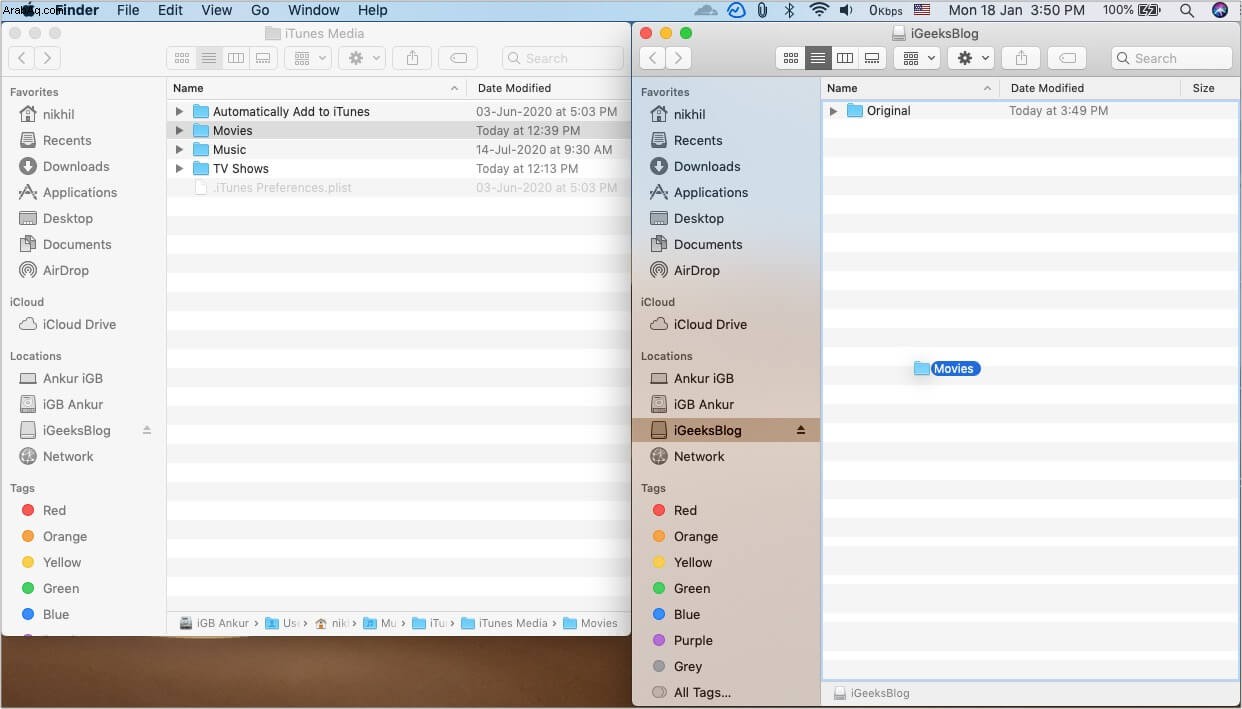Switch iTunes Media window to column view
The image size is (1242, 709).
236,58
